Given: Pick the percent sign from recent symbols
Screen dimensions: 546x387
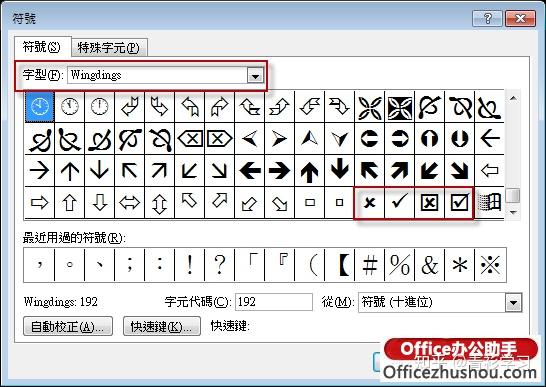Looking at the screenshot, I should (x=399, y=265).
